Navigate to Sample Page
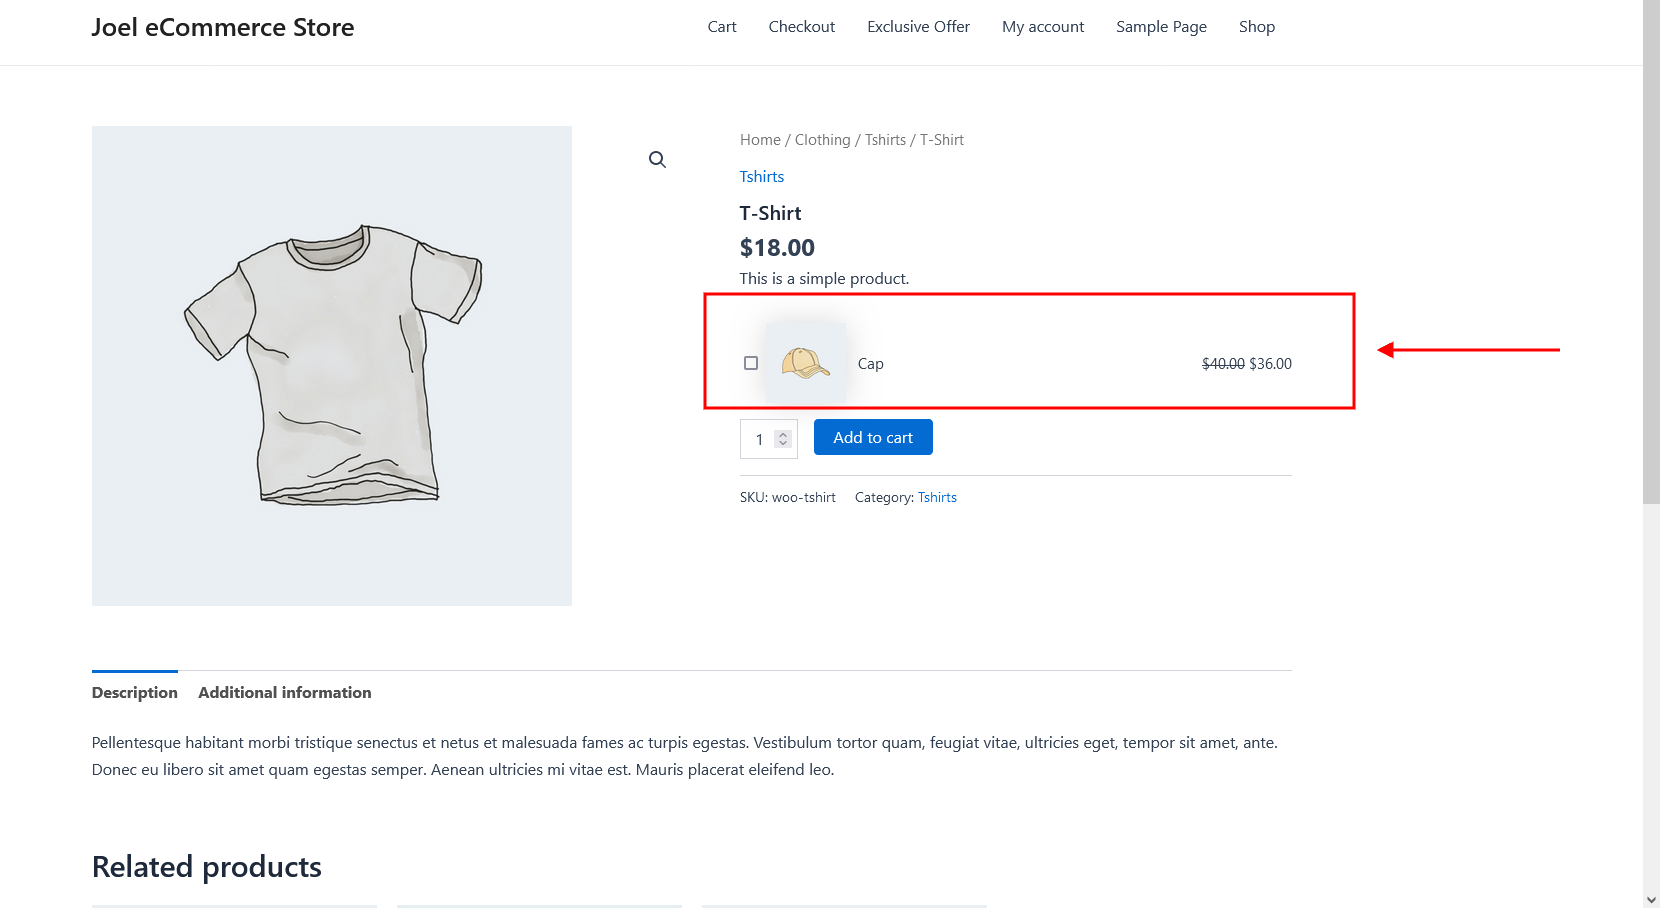This screenshot has height=908, width=1660. [1161, 27]
